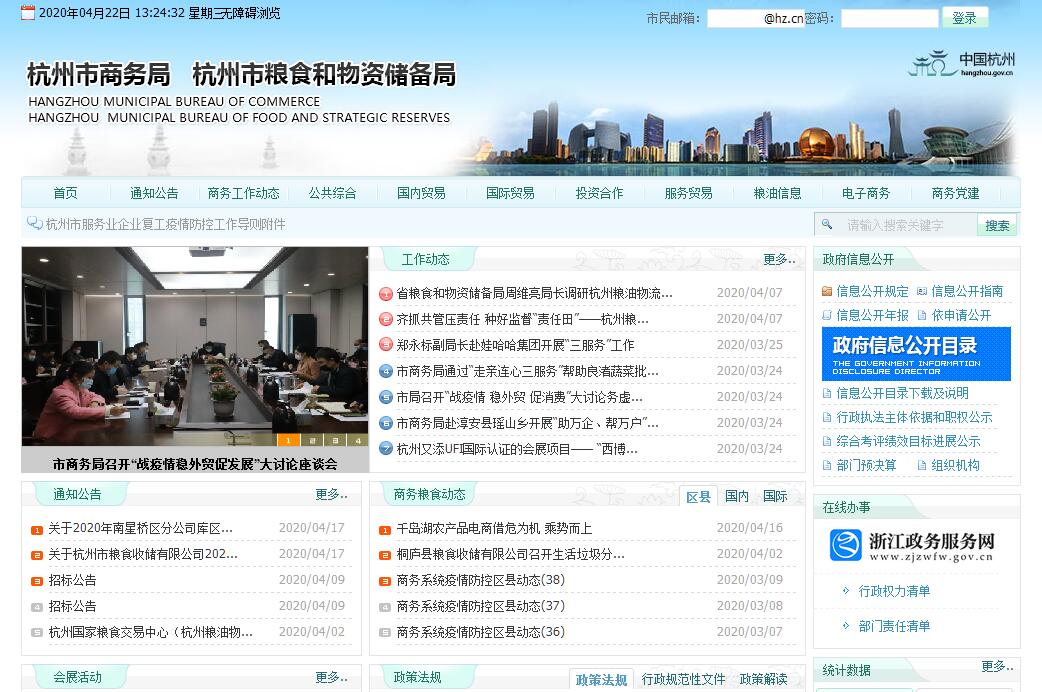Open the 国际贸易 navigation menu item
Screen dimensions: 1042x692
pyautogui.click(x=510, y=193)
